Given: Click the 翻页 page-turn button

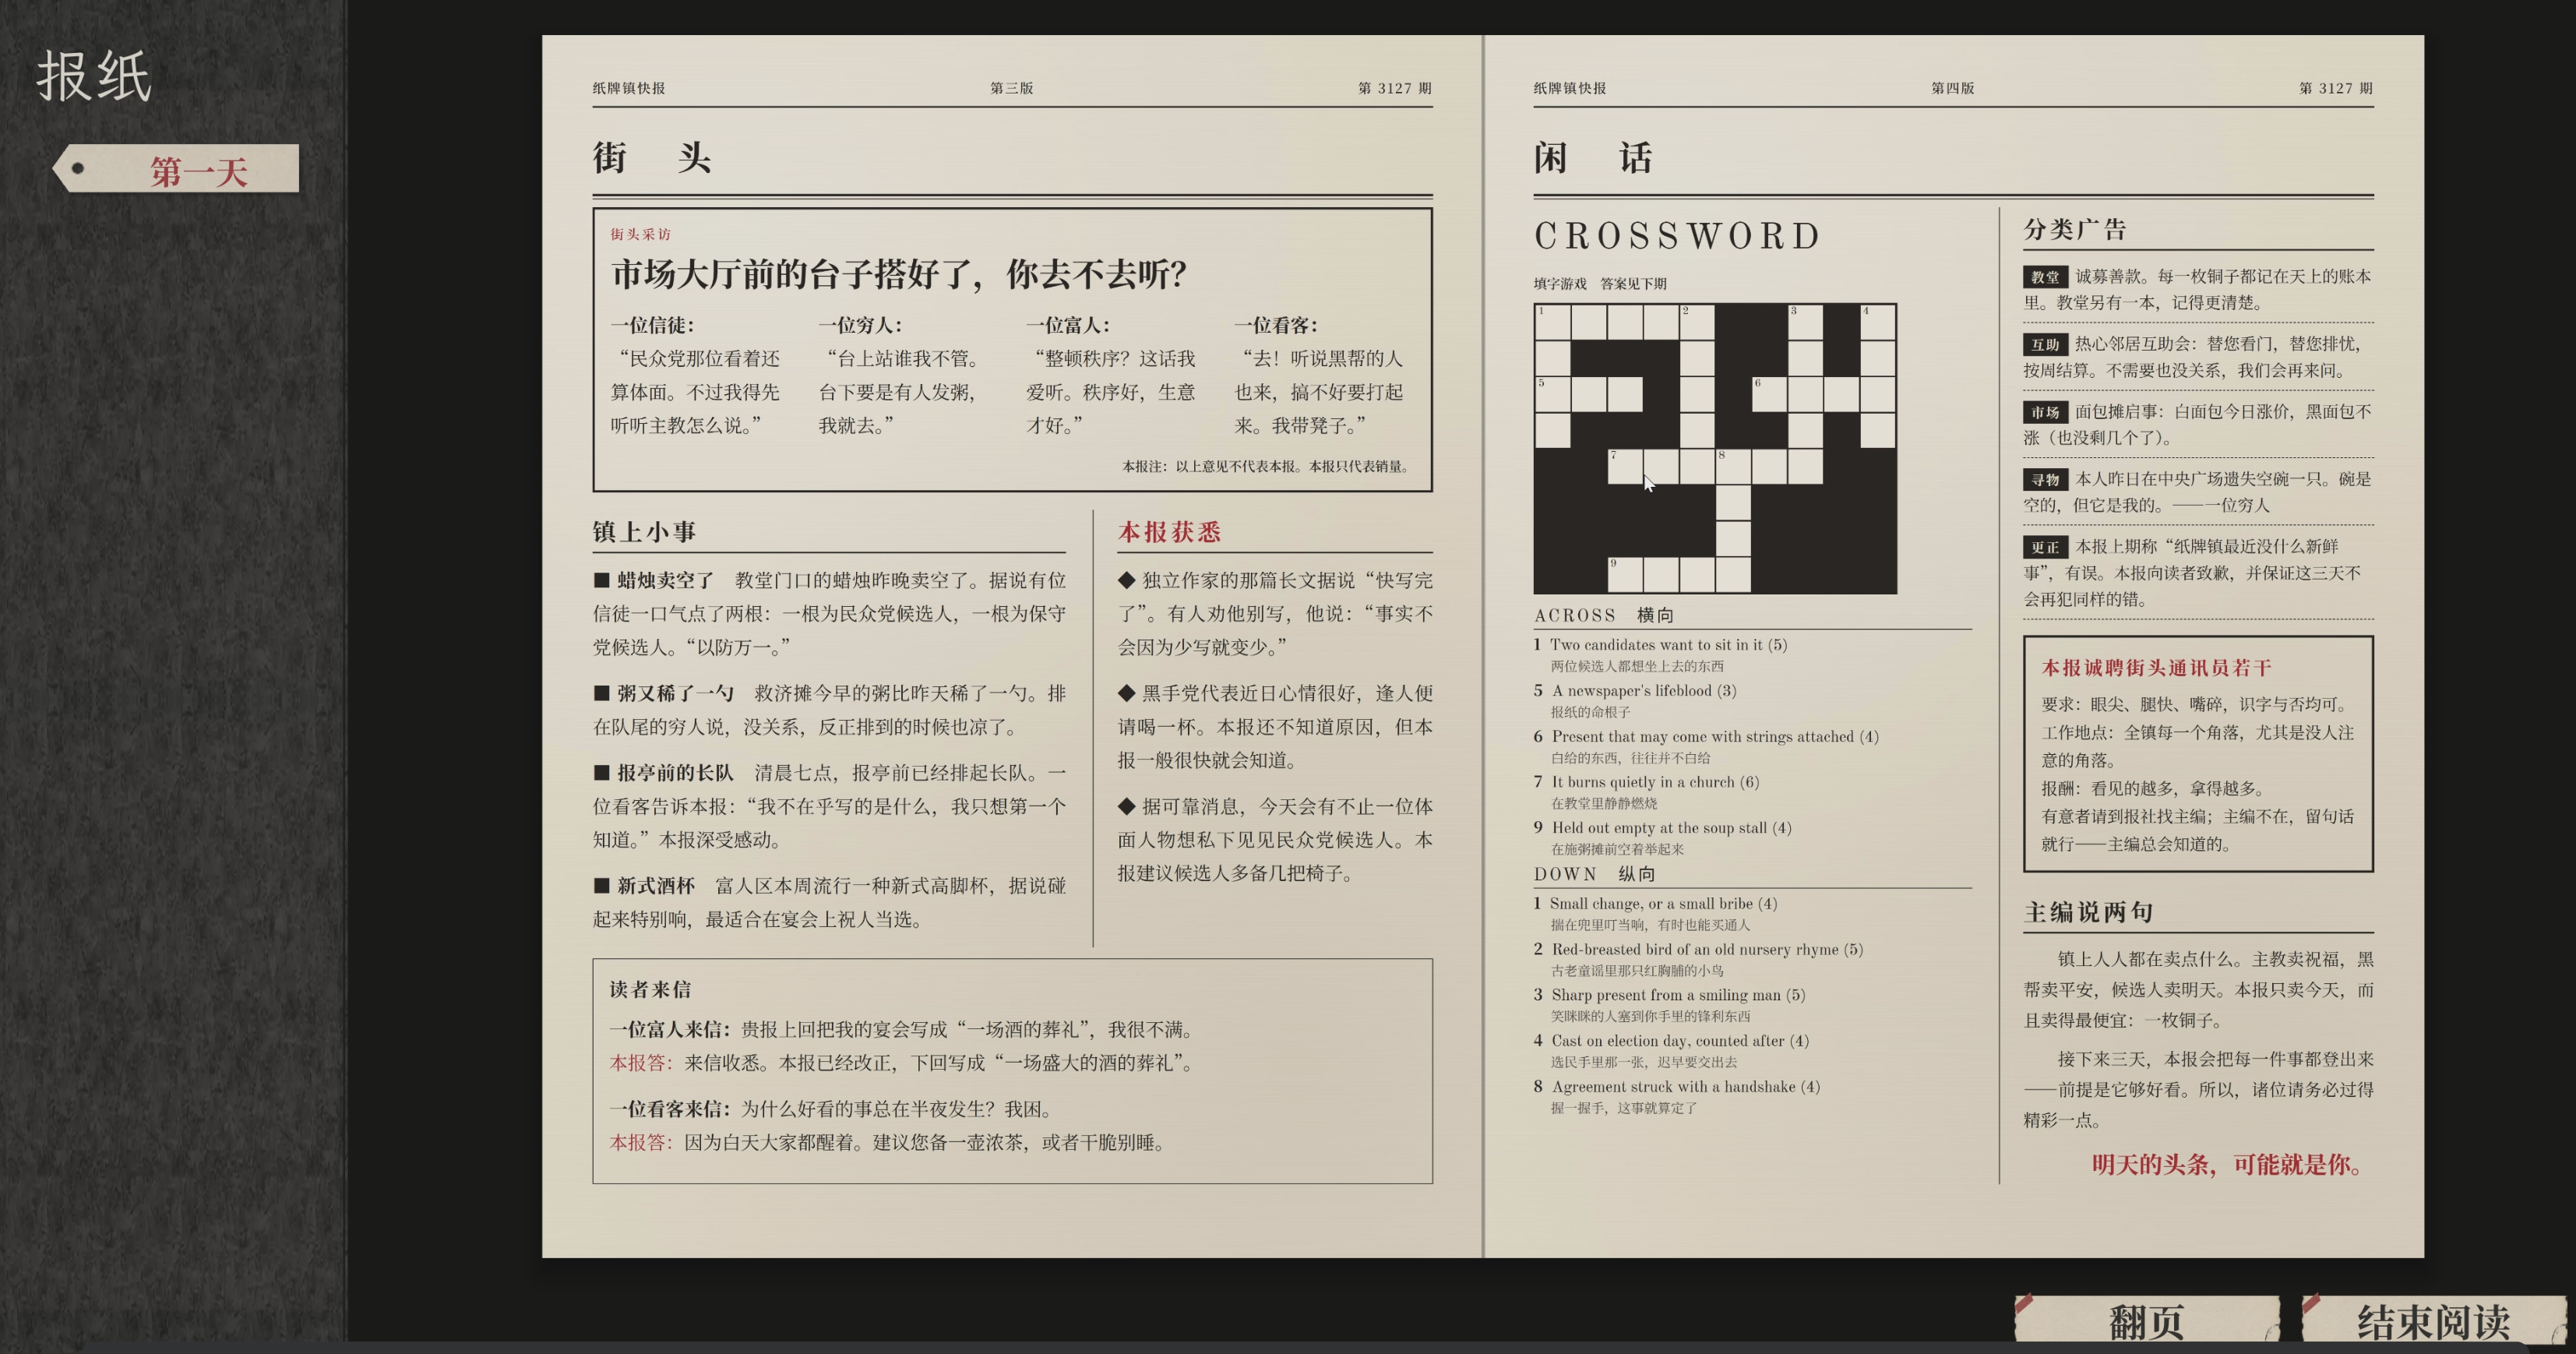Looking at the screenshot, I should tap(2146, 1321).
